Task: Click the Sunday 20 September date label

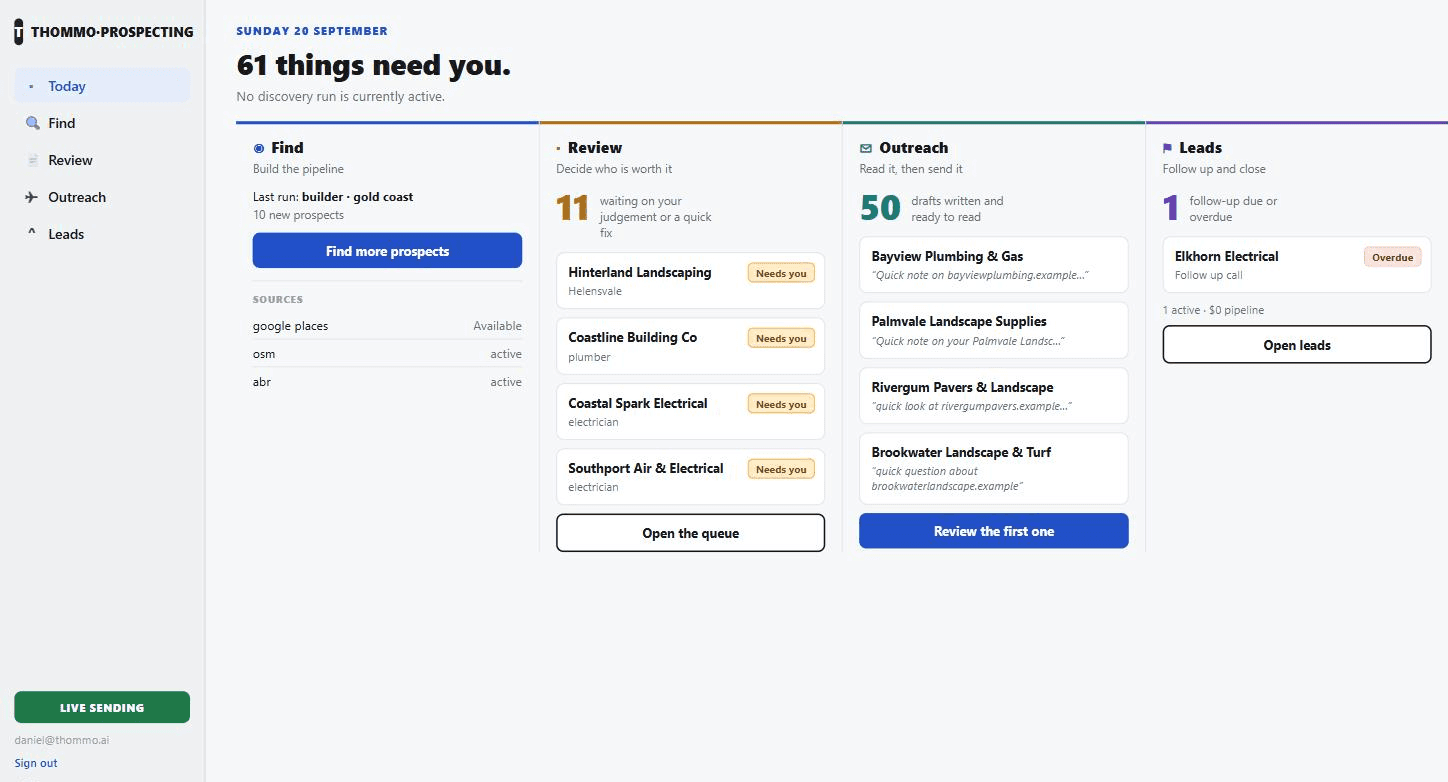Action: [x=312, y=31]
